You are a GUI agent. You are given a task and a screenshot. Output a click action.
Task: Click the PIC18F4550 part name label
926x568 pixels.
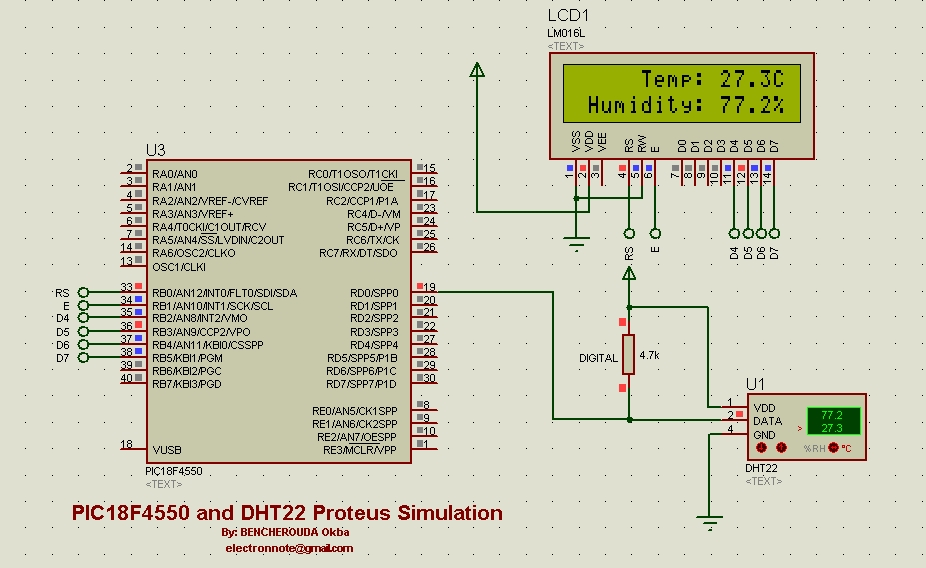[174, 471]
